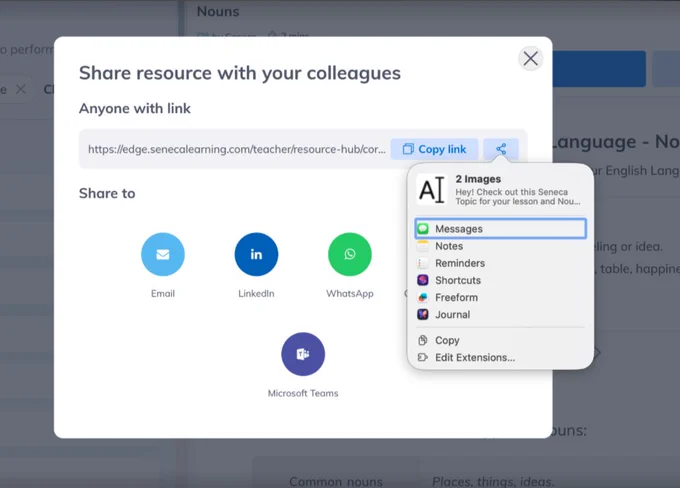Image resolution: width=680 pixels, height=488 pixels.
Task: Click the Journal app icon
Action: pos(423,314)
